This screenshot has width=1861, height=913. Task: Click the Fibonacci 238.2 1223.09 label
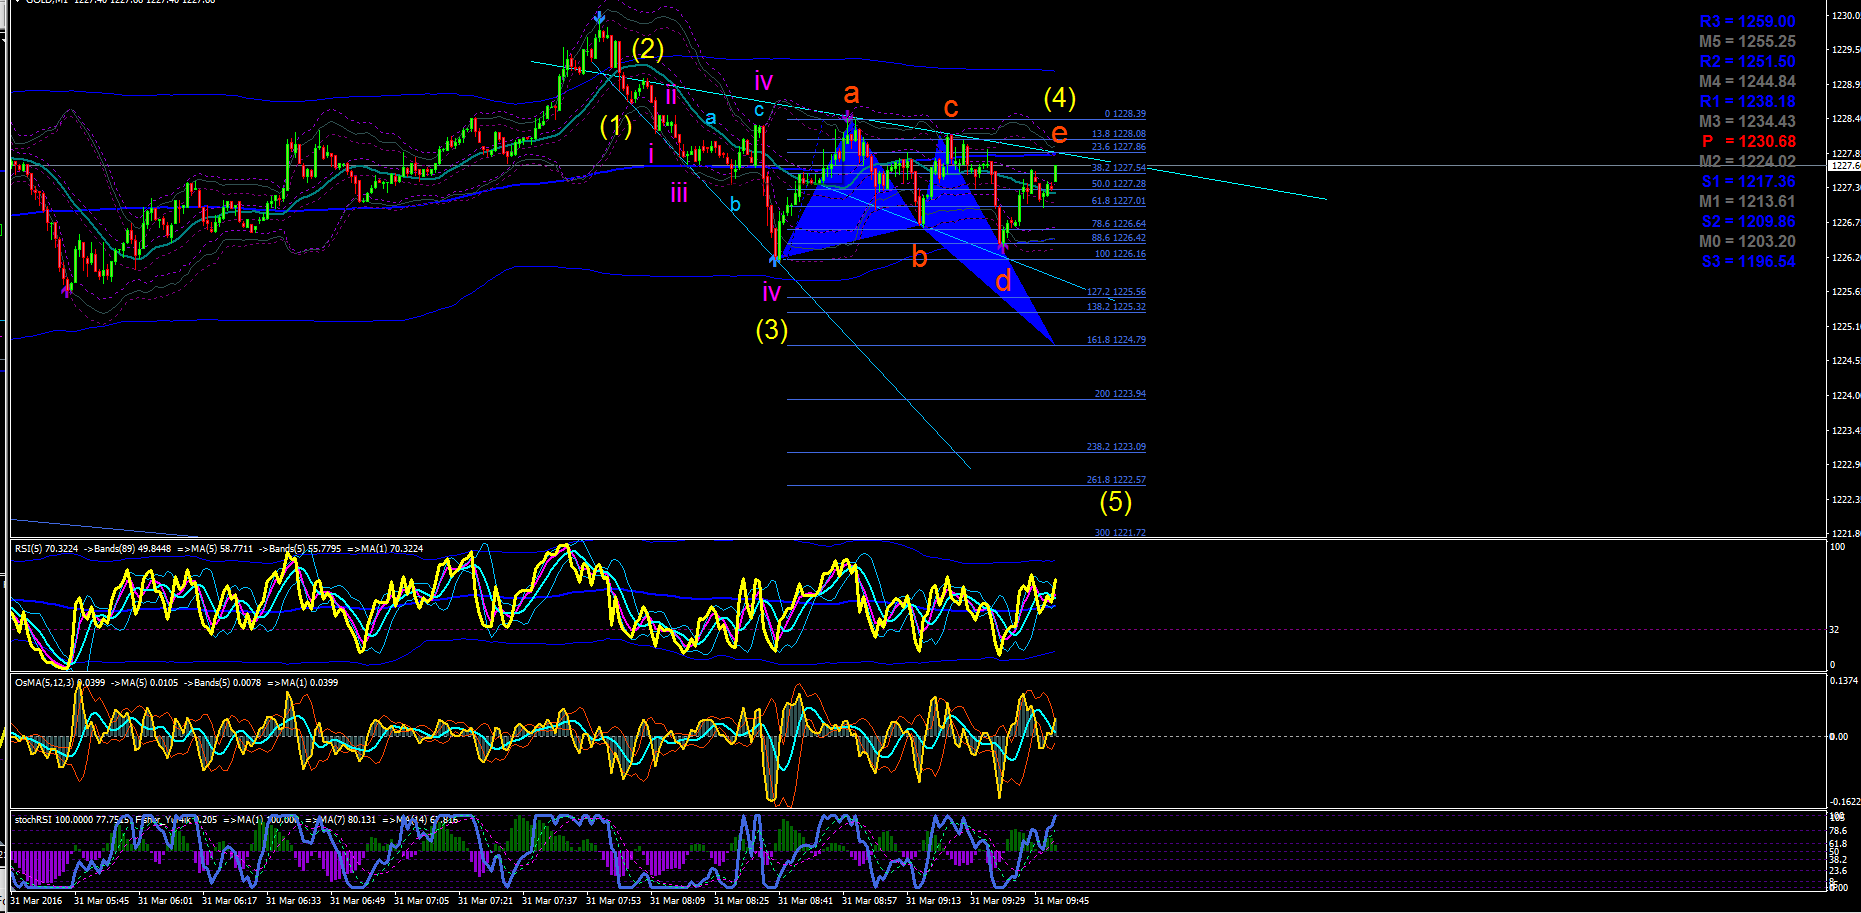(1116, 447)
